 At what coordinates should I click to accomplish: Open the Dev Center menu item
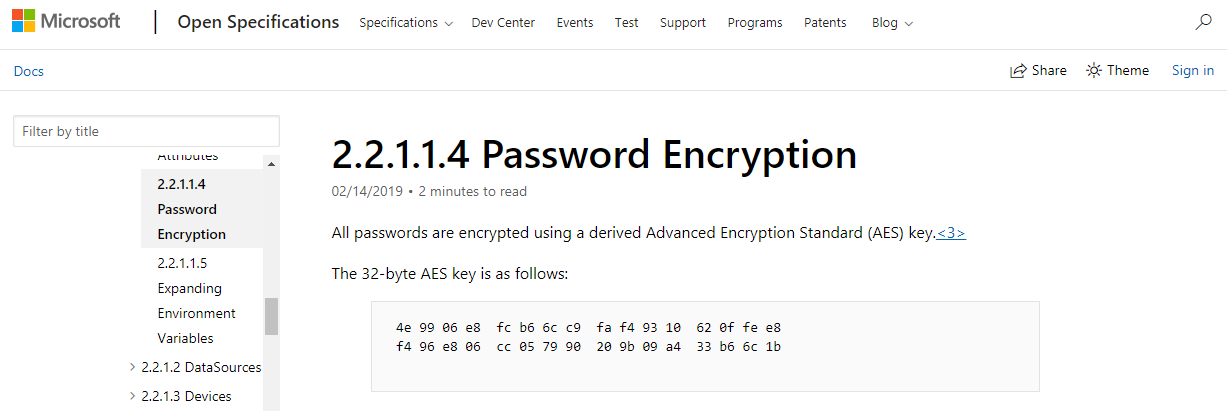tap(503, 23)
